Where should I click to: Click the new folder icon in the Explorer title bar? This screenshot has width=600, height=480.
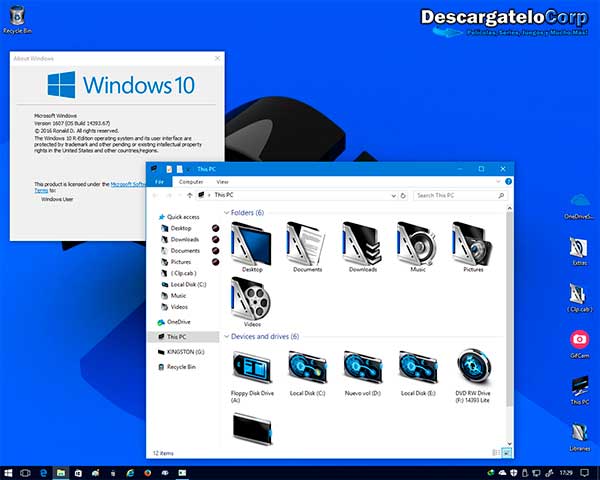click(x=180, y=169)
